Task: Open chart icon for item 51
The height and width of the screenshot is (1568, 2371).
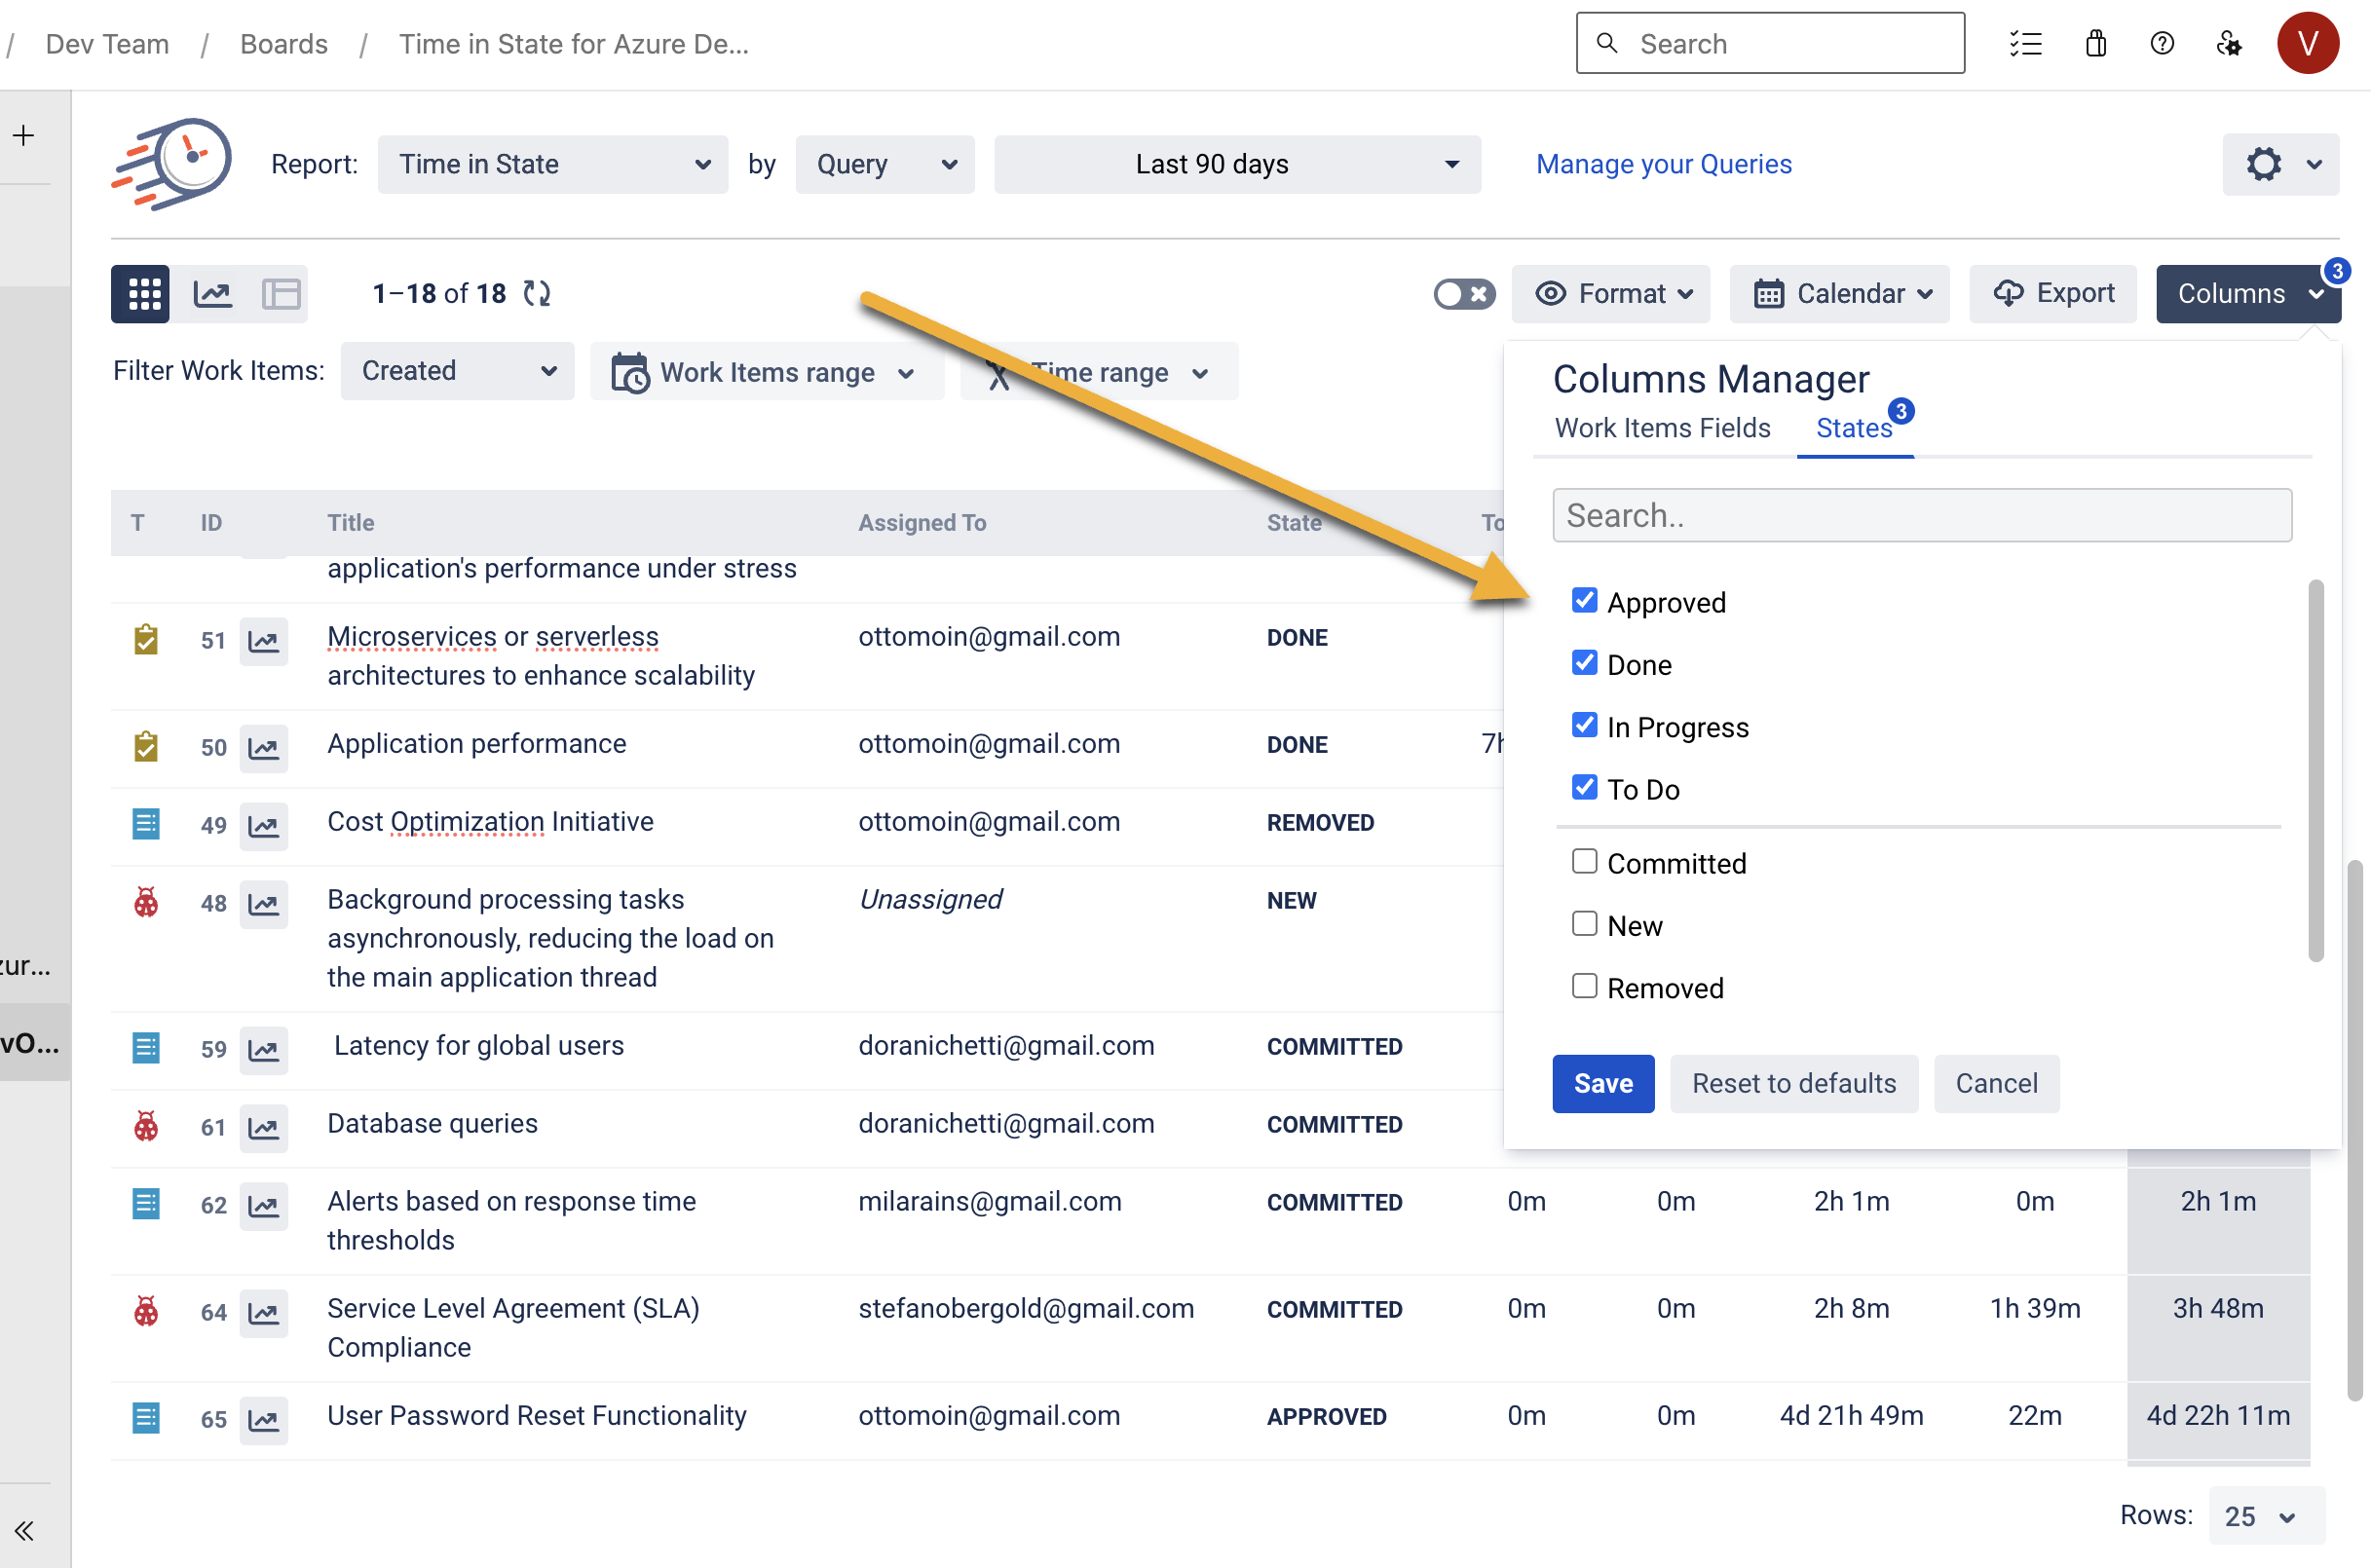Action: (x=263, y=641)
